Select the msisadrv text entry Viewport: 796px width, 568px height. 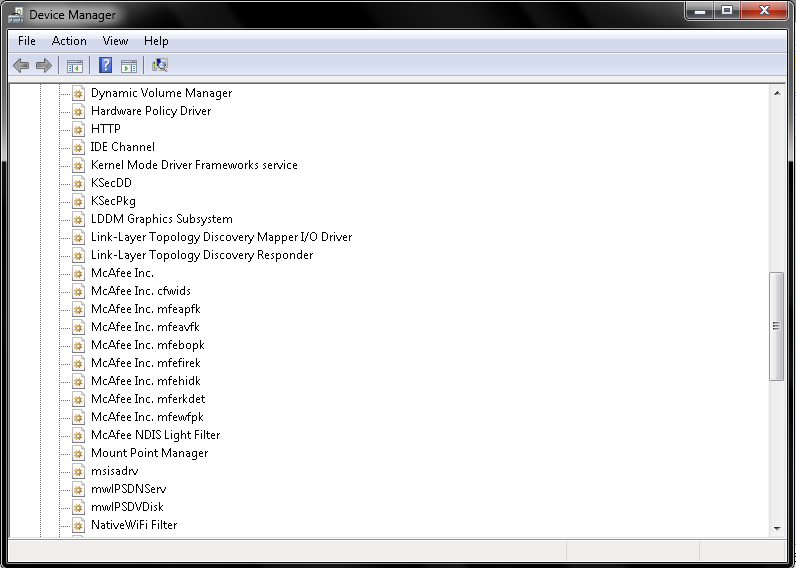click(115, 471)
